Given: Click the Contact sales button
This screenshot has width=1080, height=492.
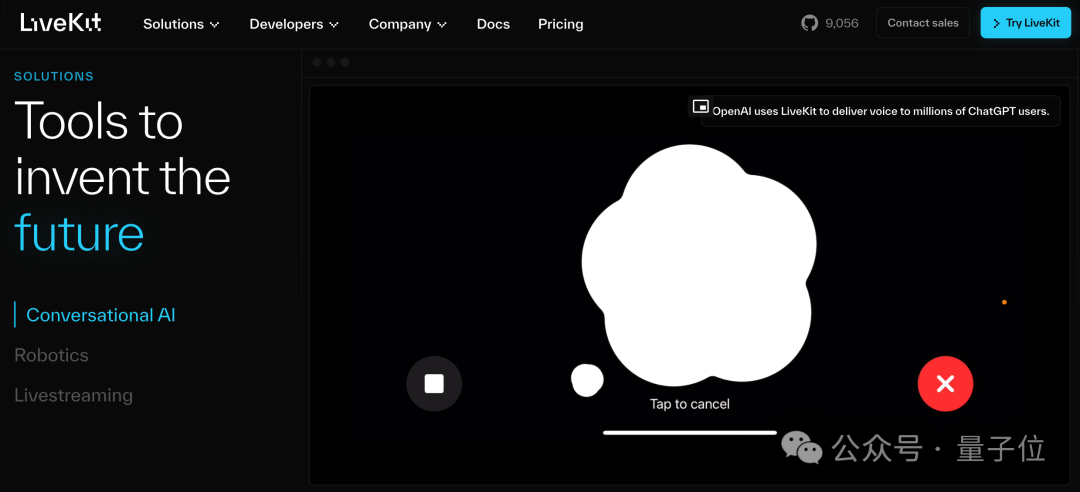Looking at the screenshot, I should pos(922,23).
